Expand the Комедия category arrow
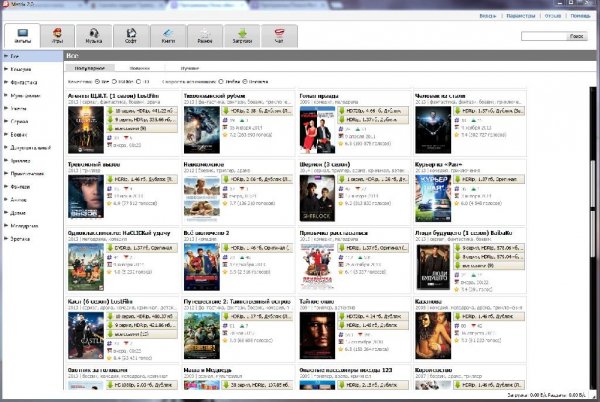The width and height of the screenshot is (600, 402). [x=6, y=69]
